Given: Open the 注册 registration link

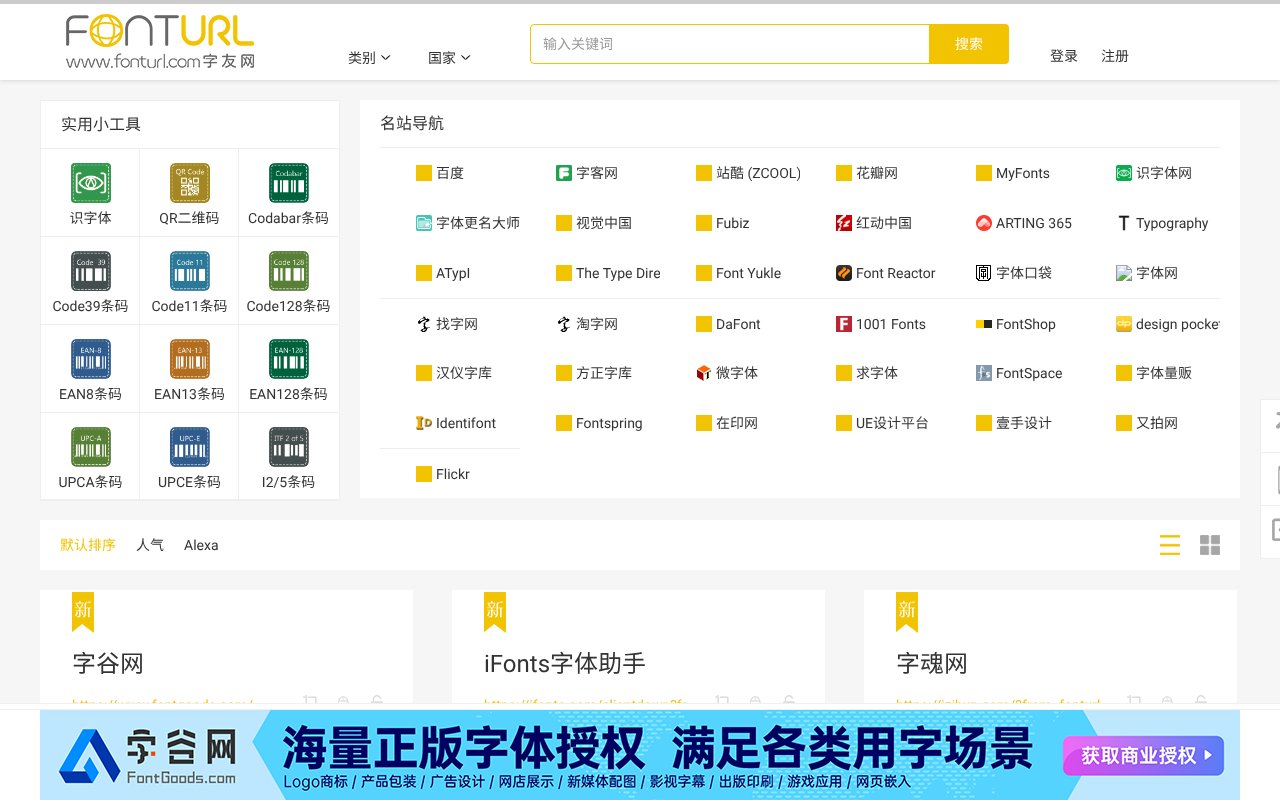Looking at the screenshot, I should tap(1115, 57).
